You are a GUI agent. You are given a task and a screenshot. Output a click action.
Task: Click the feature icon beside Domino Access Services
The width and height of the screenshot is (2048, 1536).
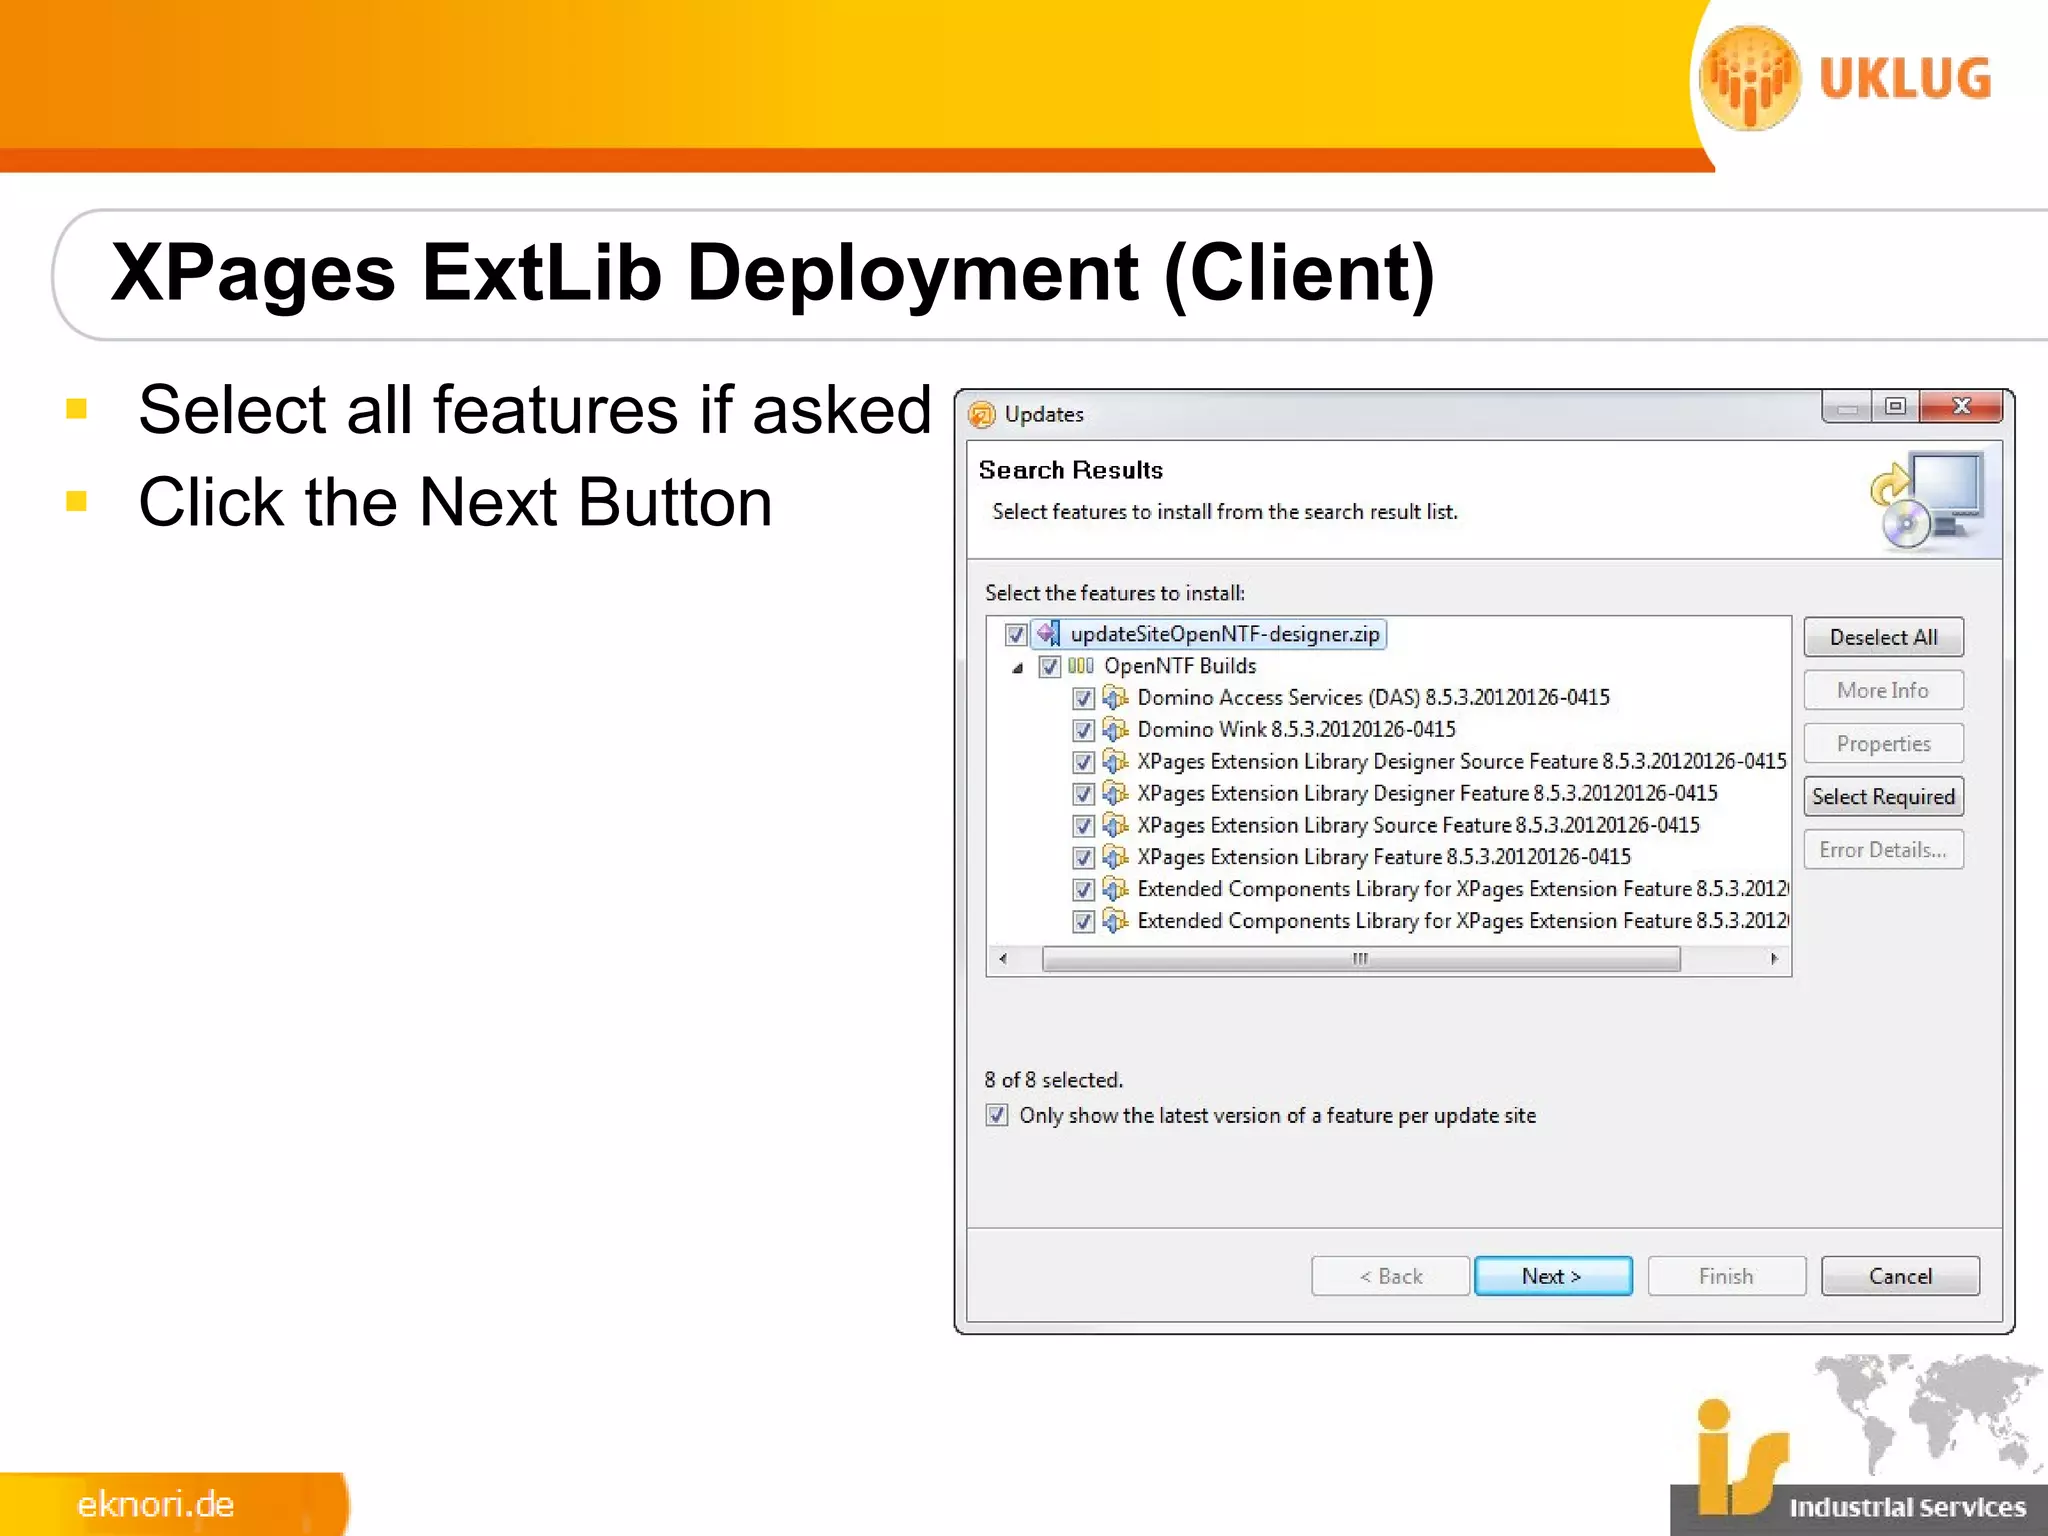pyautogui.click(x=1115, y=697)
